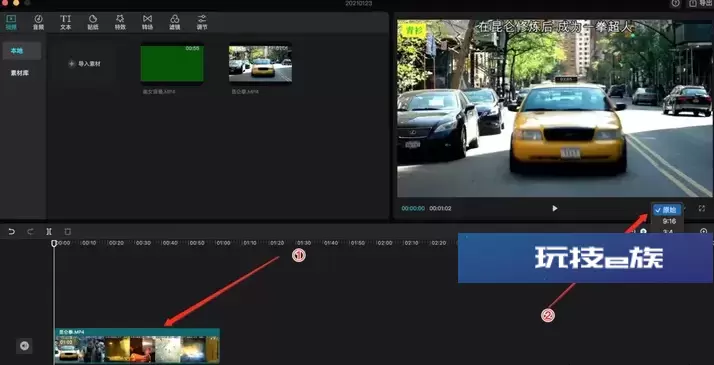Screen dimensions: 714x365
Task: Click the 02:00 mark on timeline ruler
Action: tap(385, 243)
